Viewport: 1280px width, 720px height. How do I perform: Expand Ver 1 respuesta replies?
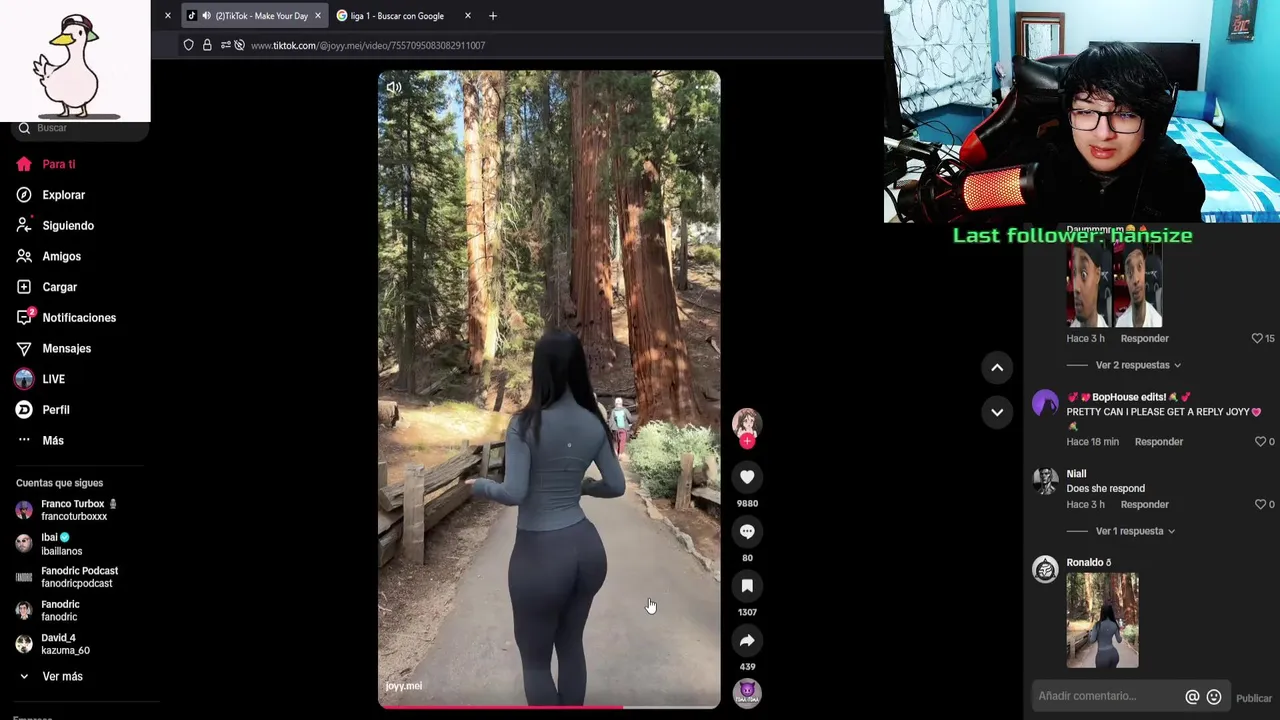[1135, 531]
